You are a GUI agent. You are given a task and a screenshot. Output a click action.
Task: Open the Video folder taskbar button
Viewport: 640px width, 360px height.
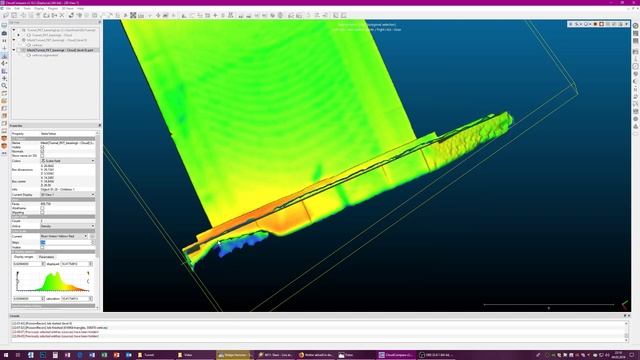194,355
